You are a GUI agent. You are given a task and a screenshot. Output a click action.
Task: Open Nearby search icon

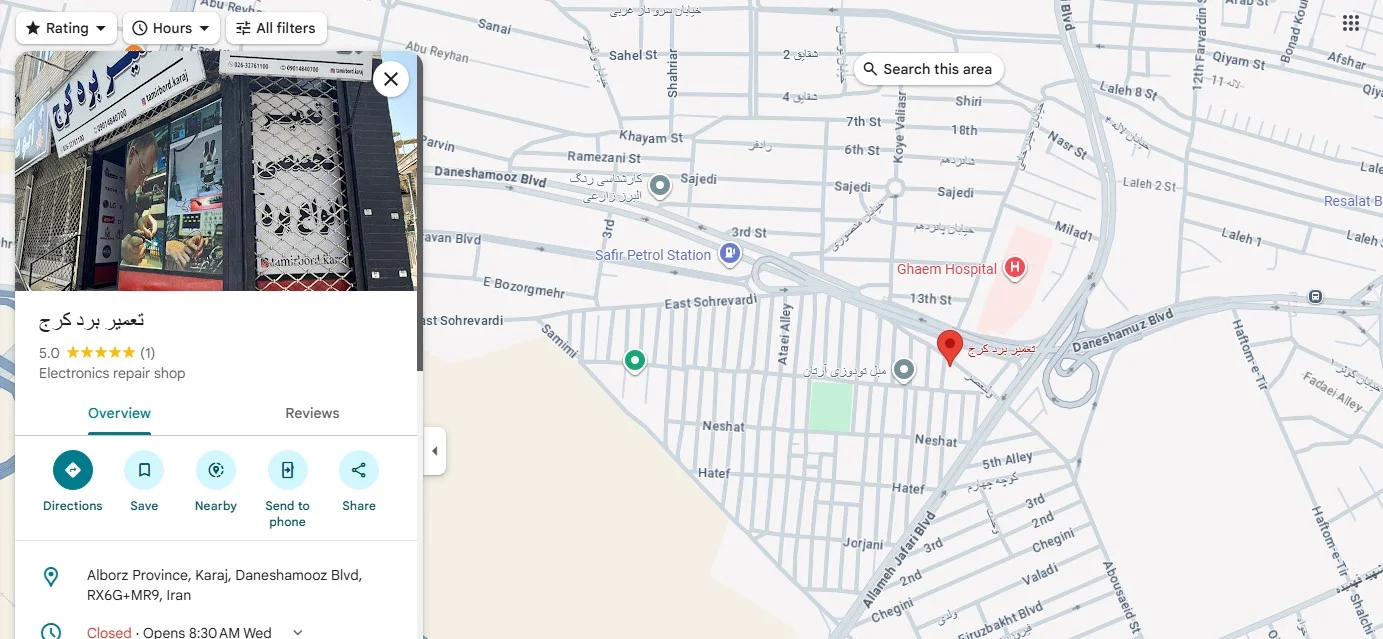pos(215,470)
